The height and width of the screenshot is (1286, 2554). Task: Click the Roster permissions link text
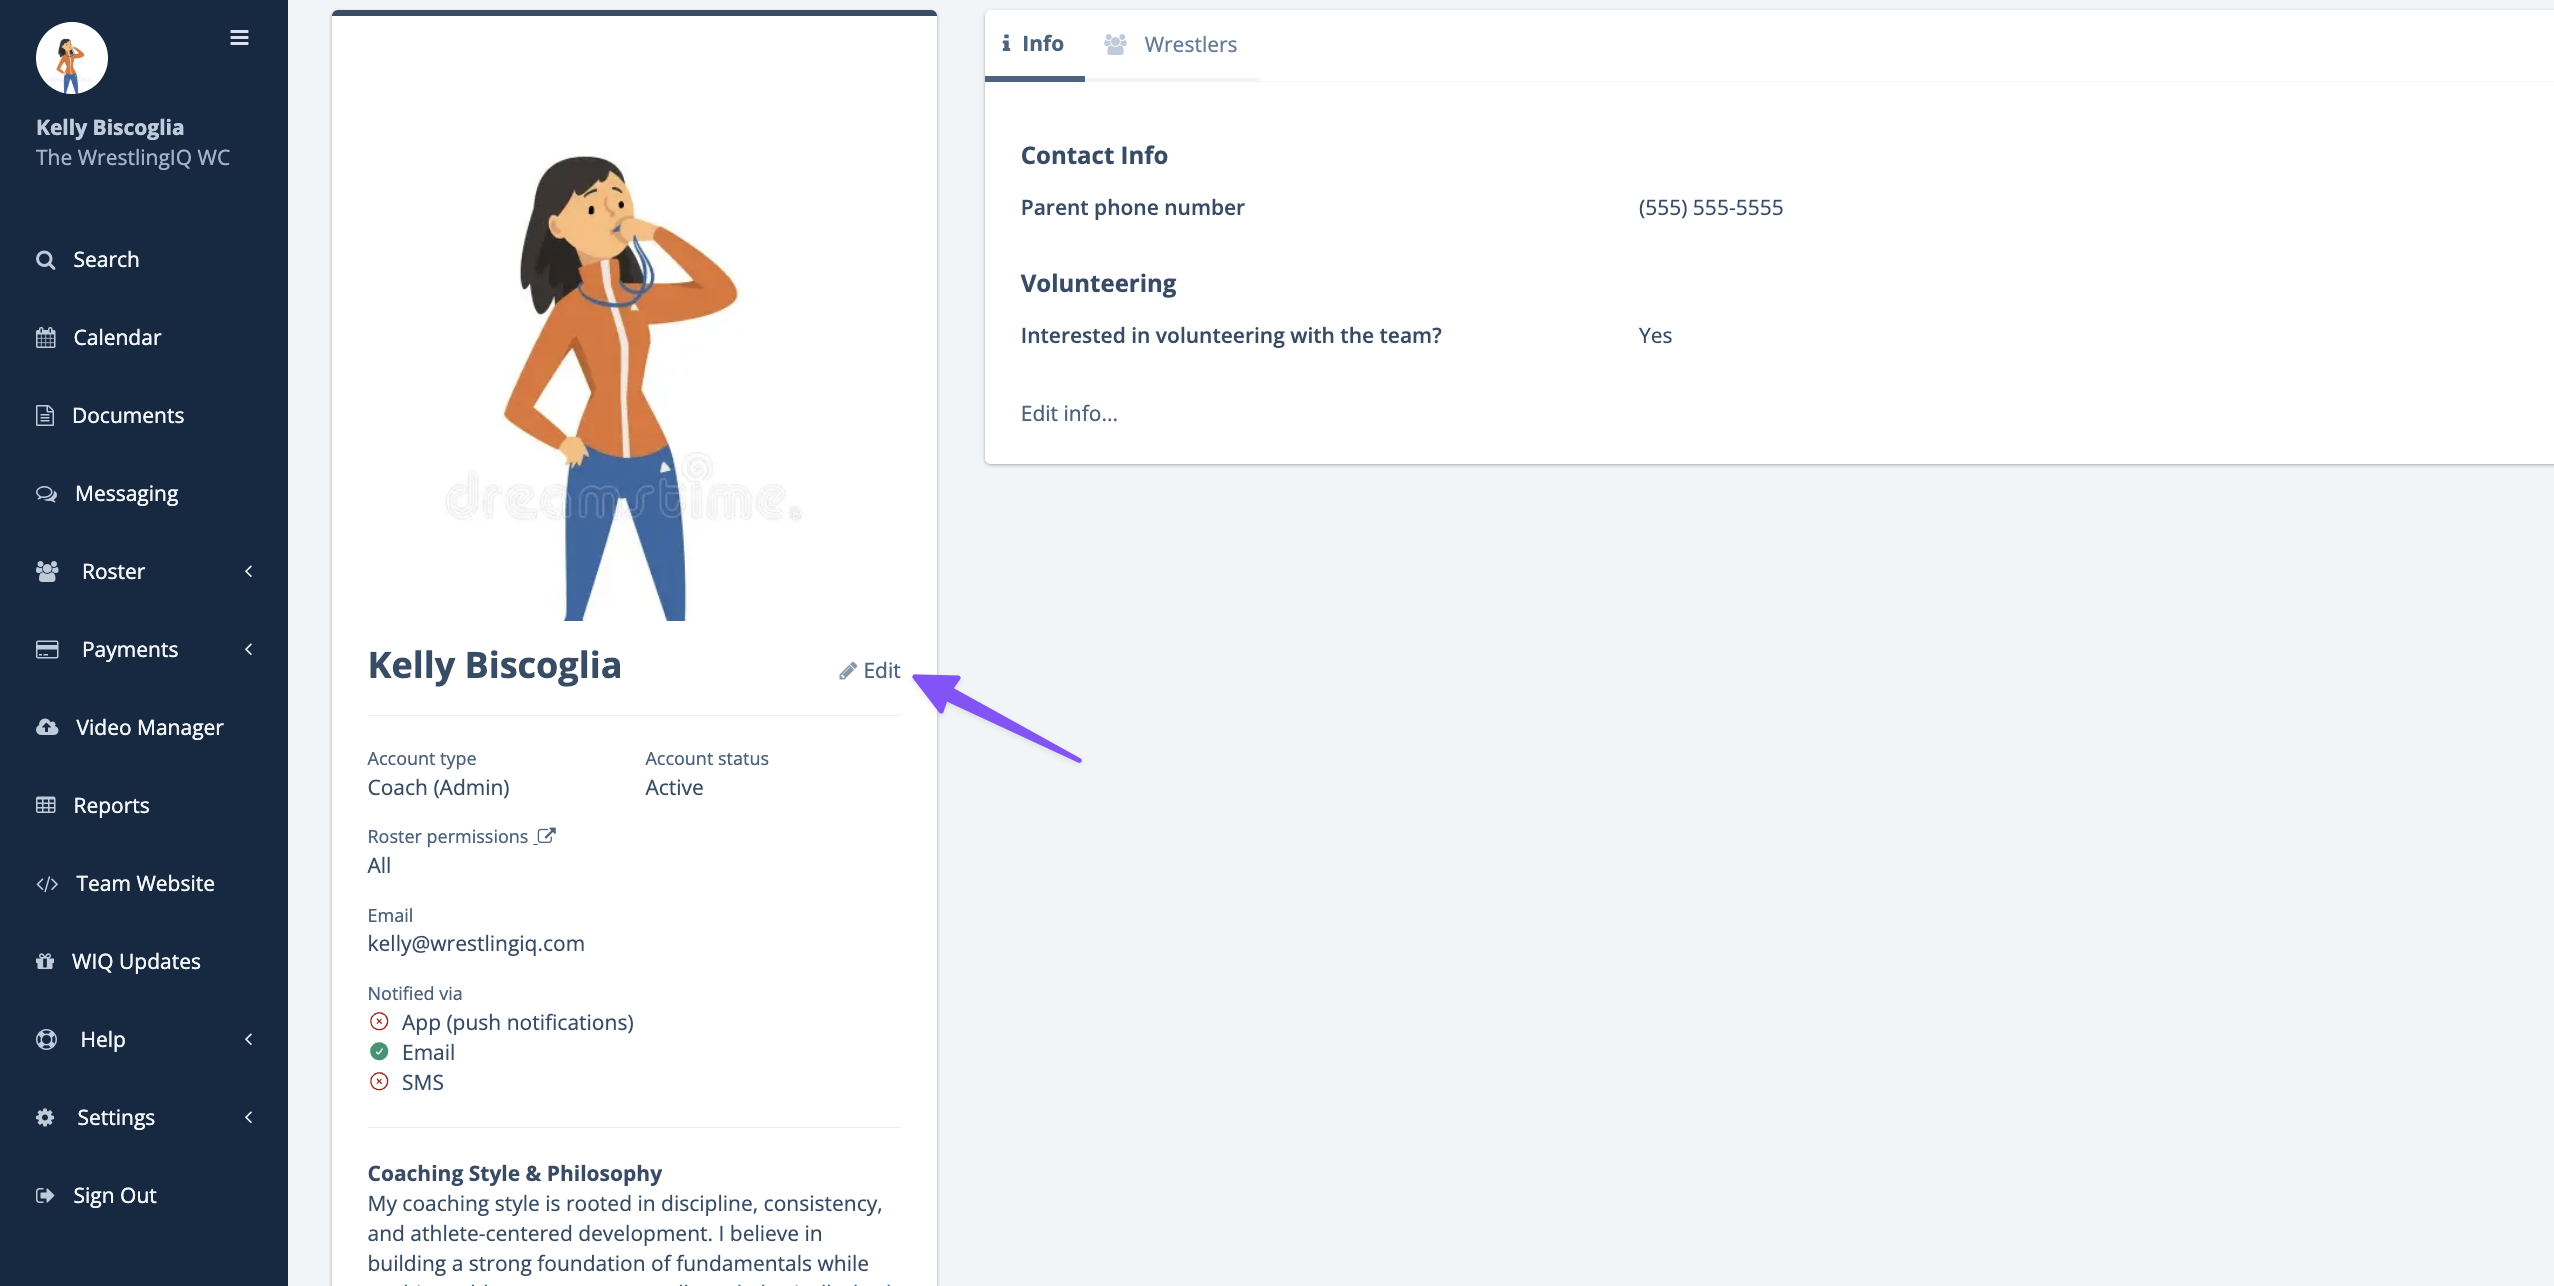coord(447,836)
